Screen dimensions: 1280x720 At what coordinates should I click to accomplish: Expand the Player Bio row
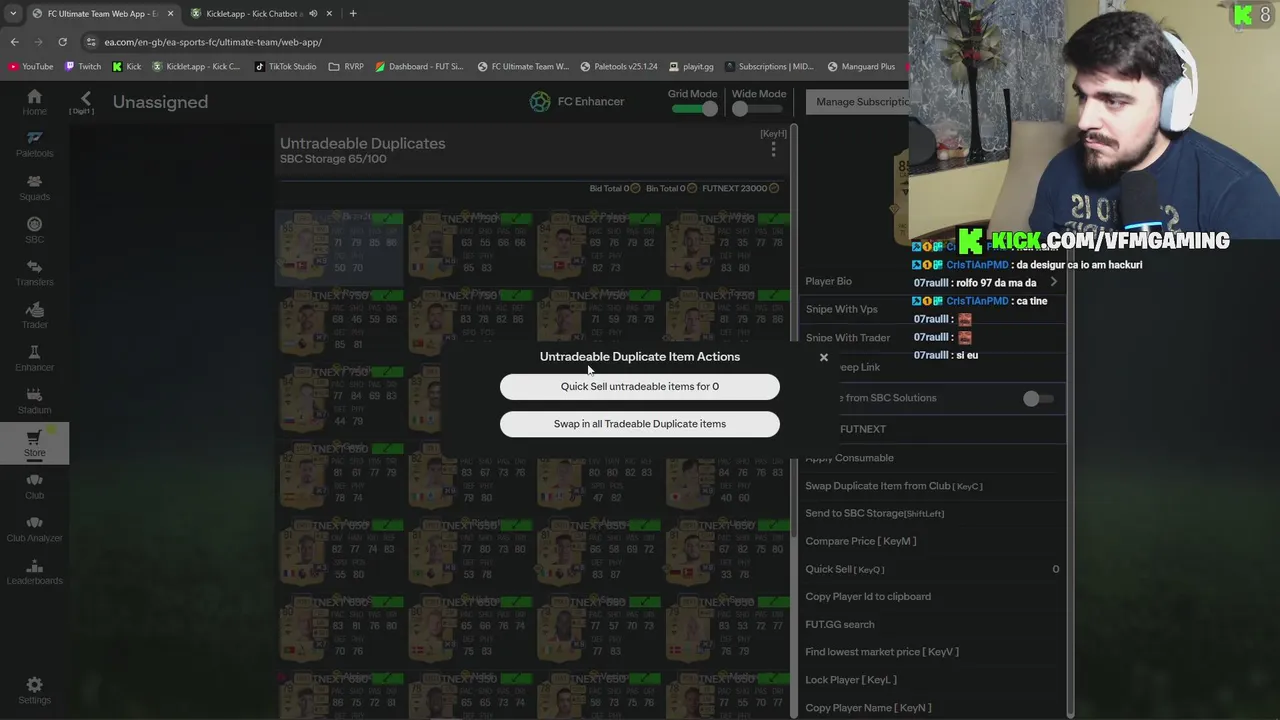point(932,282)
